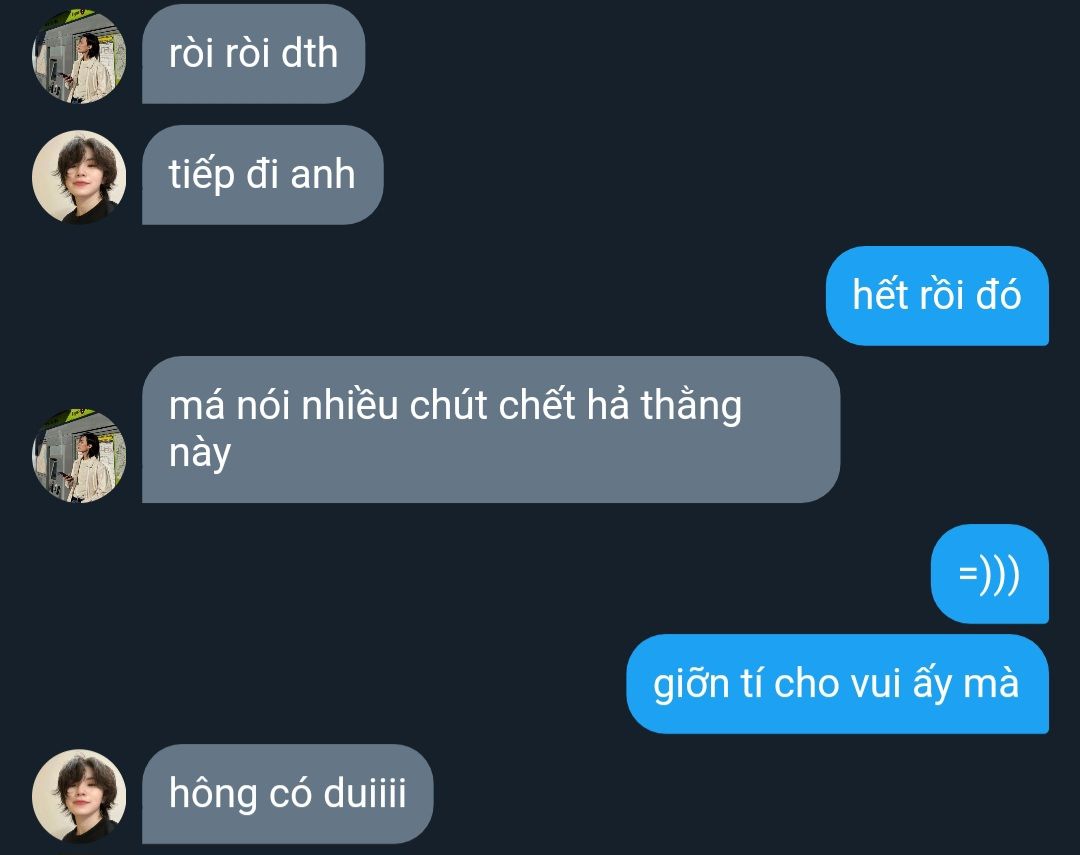The height and width of the screenshot is (855, 1080).
Task: Tap the 'má nói nhiều chút chết hả' message
Action: [x=491, y=429]
